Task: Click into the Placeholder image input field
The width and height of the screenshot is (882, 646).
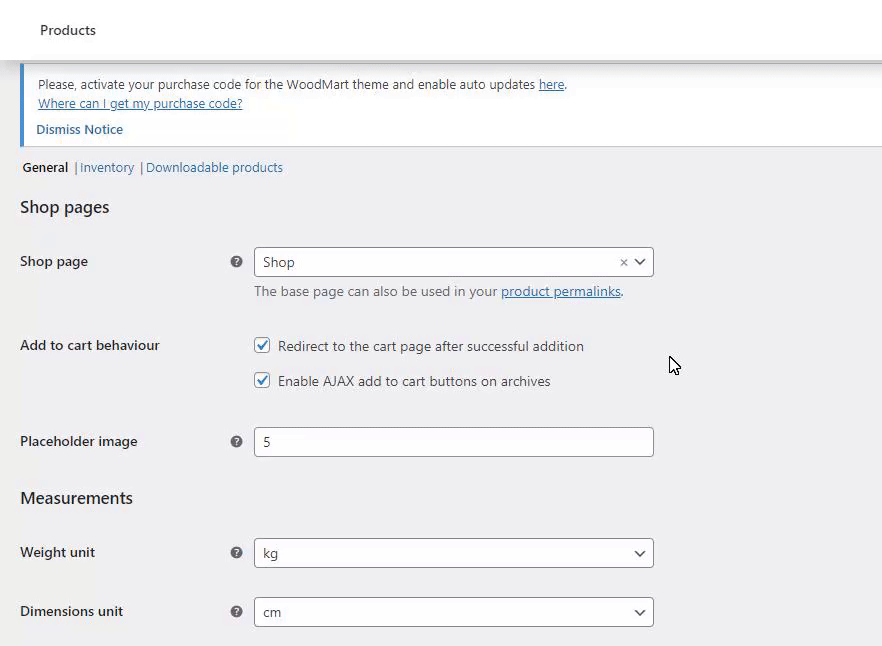Action: click(x=453, y=442)
